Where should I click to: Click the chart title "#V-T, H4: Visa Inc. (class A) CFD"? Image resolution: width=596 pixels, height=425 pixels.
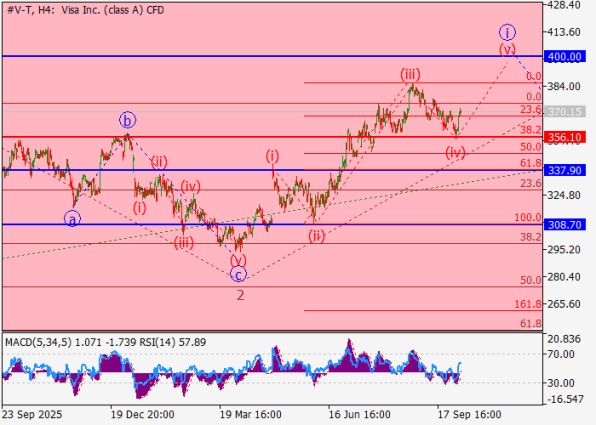coord(86,10)
